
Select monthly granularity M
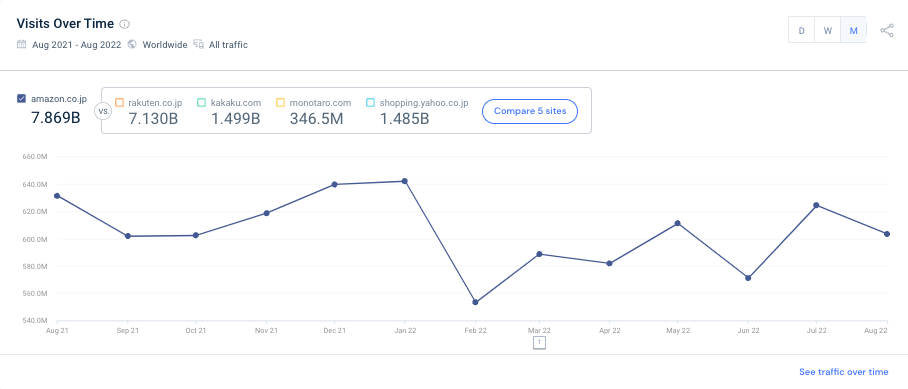click(853, 31)
